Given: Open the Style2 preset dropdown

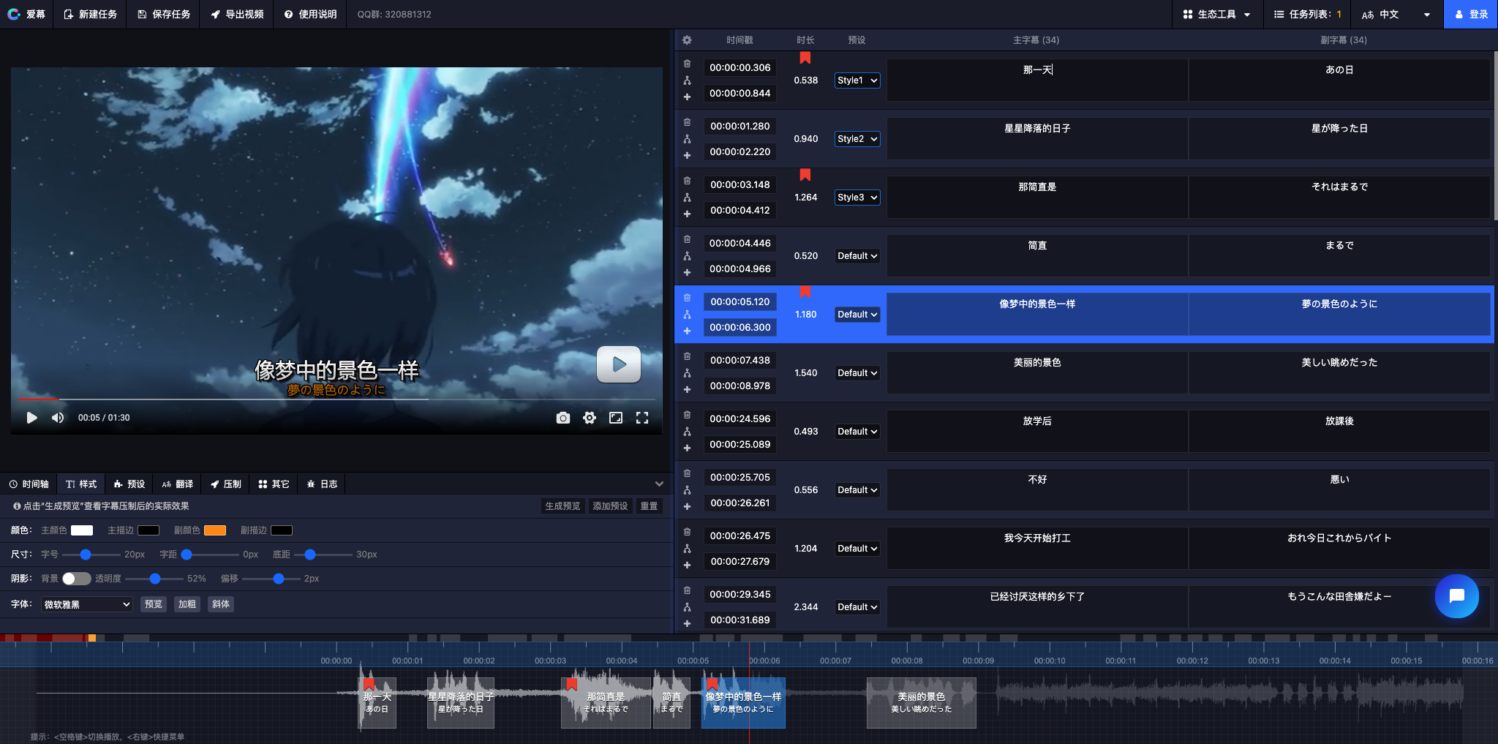Looking at the screenshot, I should click(858, 139).
